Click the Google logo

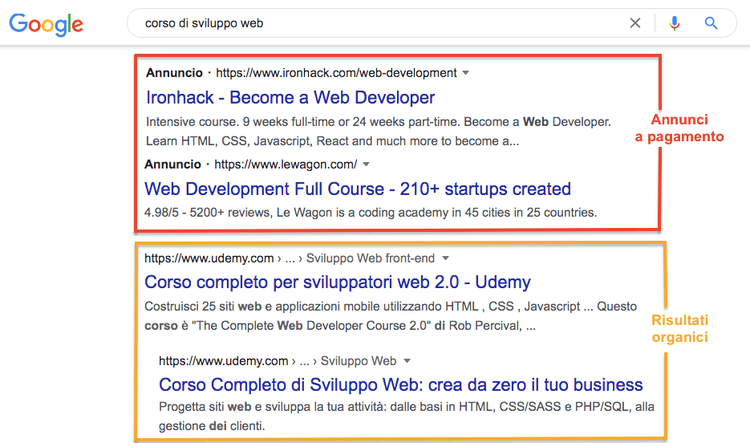pyautogui.click(x=46, y=24)
